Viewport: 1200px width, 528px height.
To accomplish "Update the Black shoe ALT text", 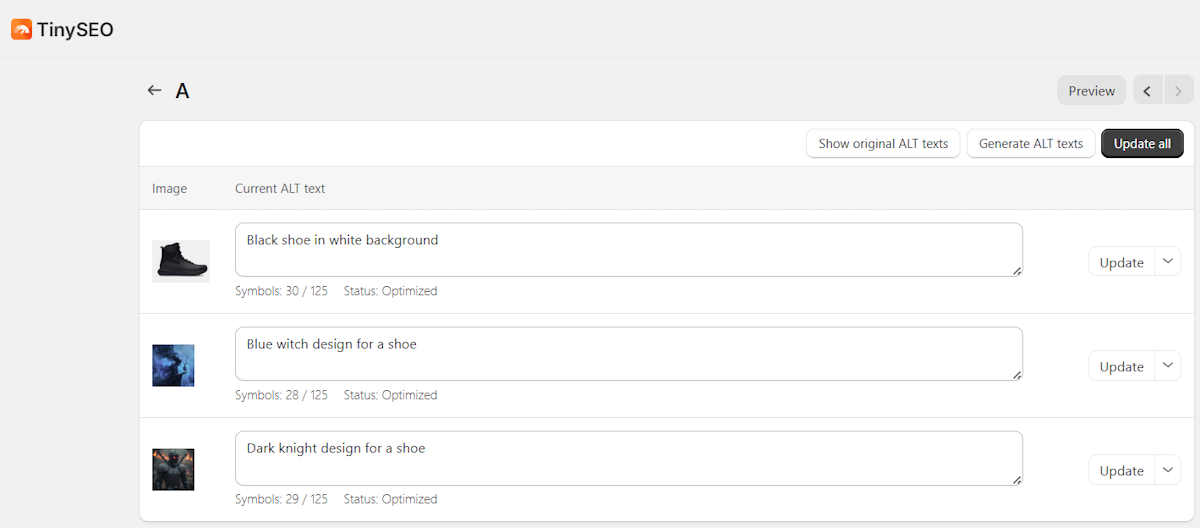I will pyautogui.click(x=1121, y=262).
